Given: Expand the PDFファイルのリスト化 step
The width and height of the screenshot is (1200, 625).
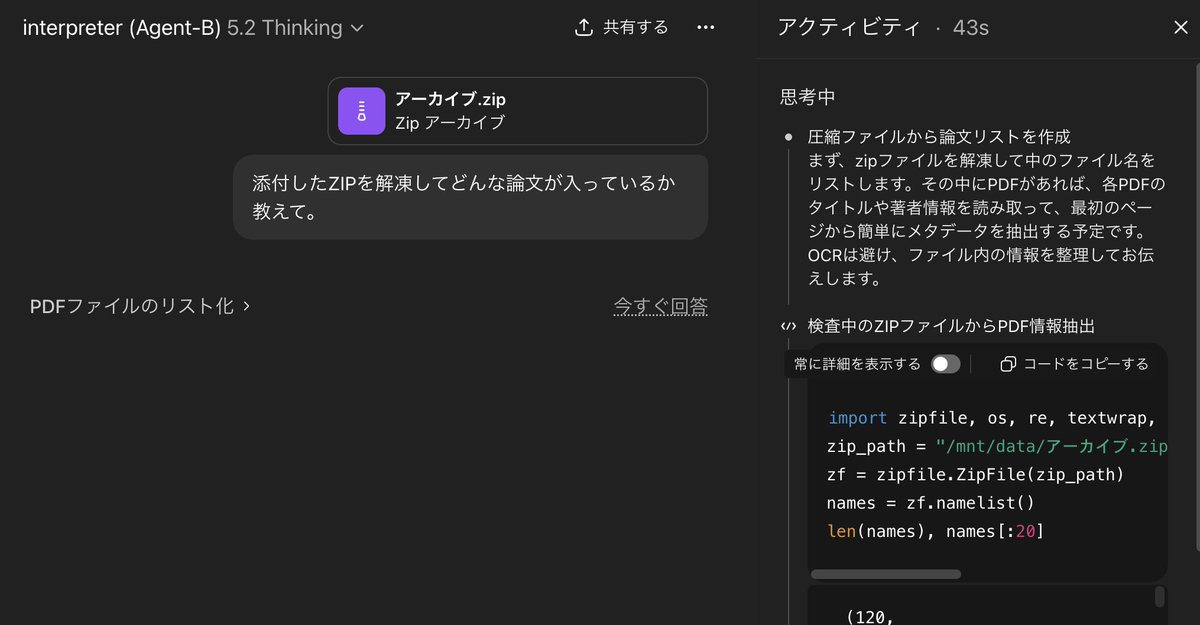Looking at the screenshot, I should [x=138, y=306].
